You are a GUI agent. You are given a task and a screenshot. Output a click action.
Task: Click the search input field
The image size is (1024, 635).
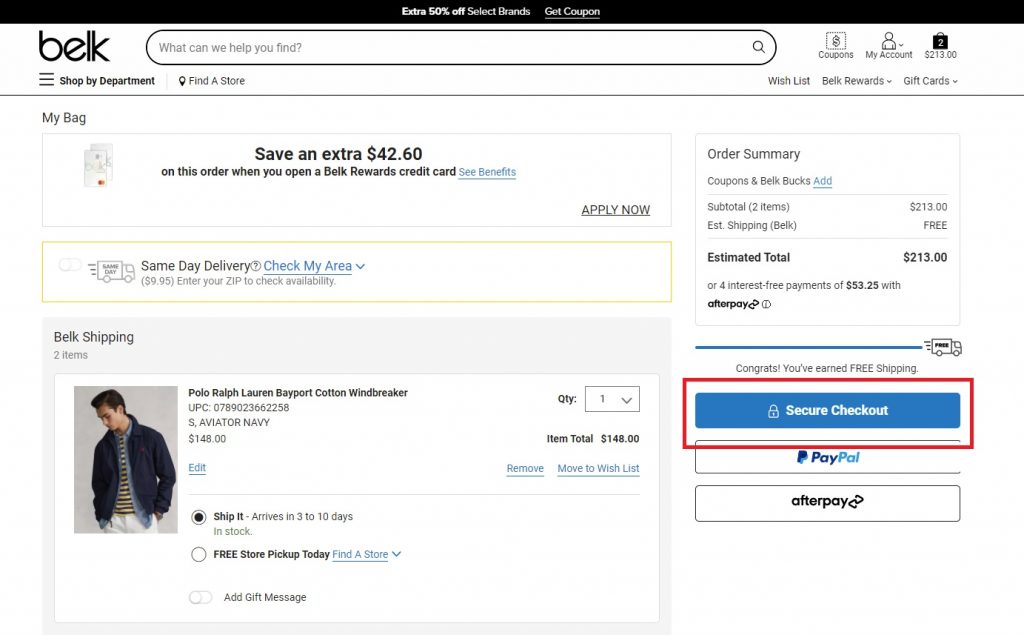(450, 47)
